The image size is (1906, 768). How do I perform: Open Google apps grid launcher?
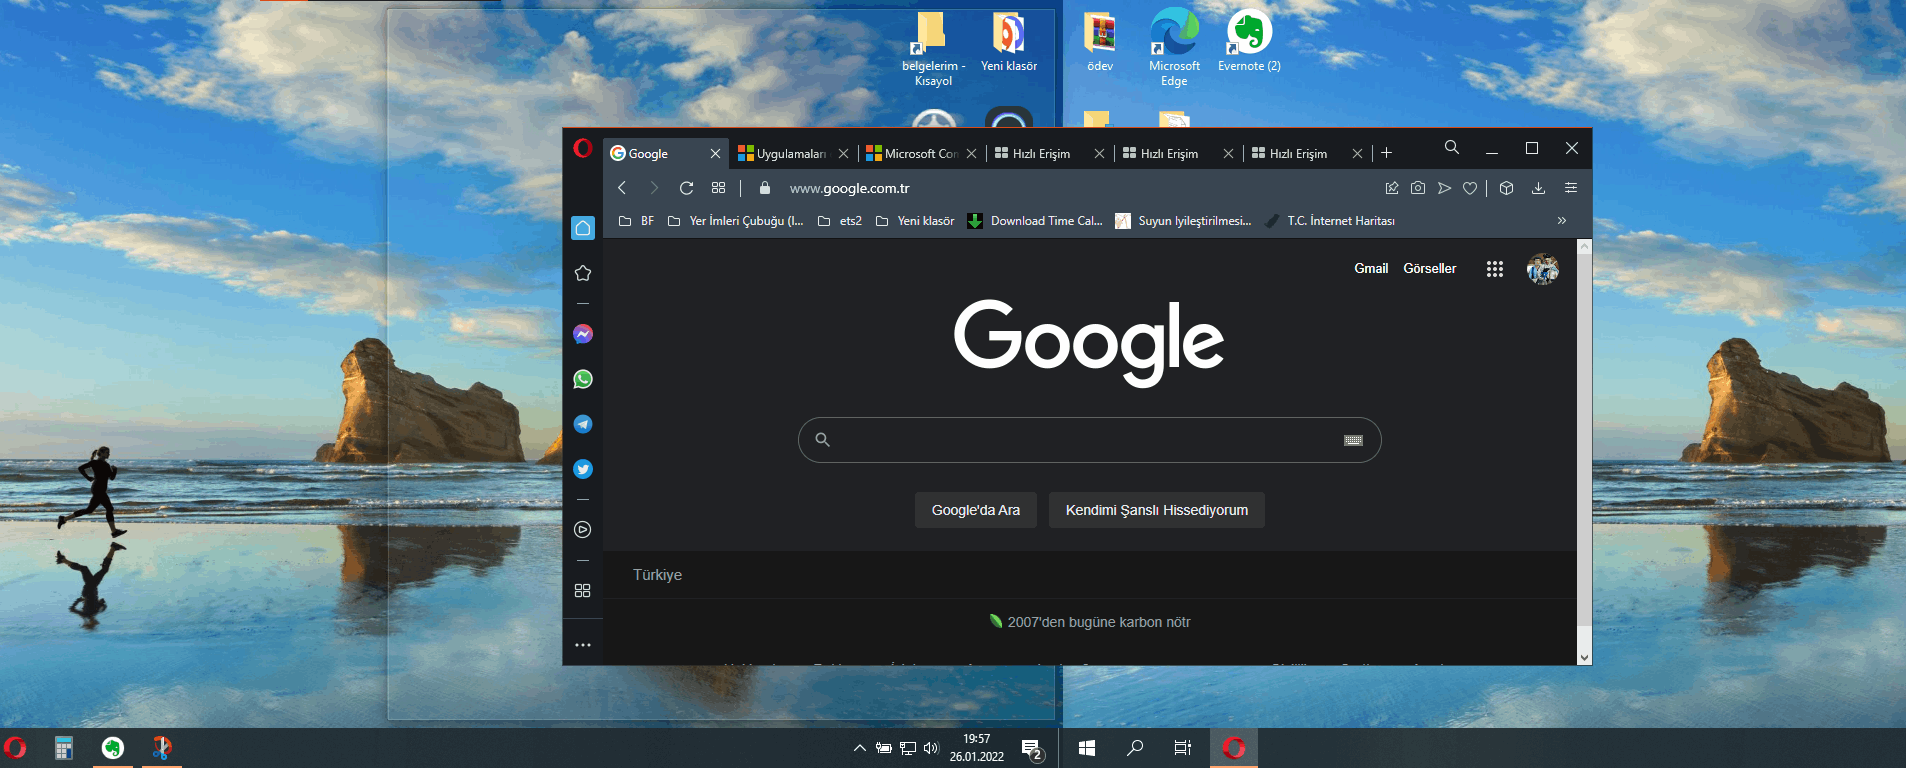coord(1495,269)
